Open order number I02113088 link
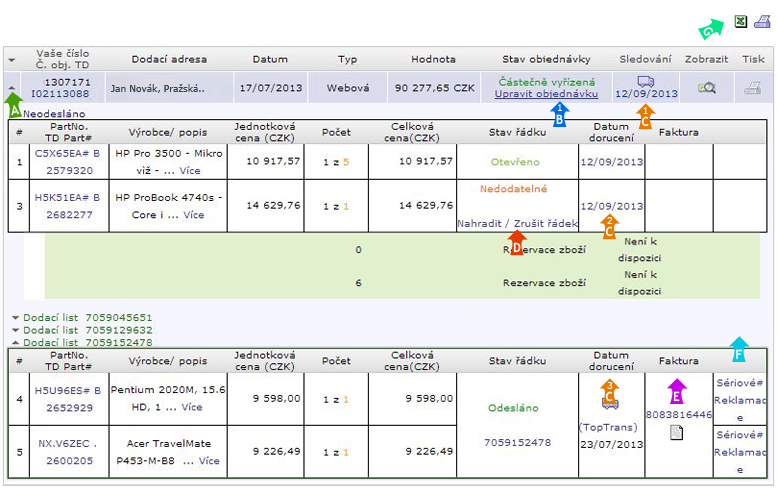Image resolution: width=777 pixels, height=493 pixels. [x=60, y=94]
